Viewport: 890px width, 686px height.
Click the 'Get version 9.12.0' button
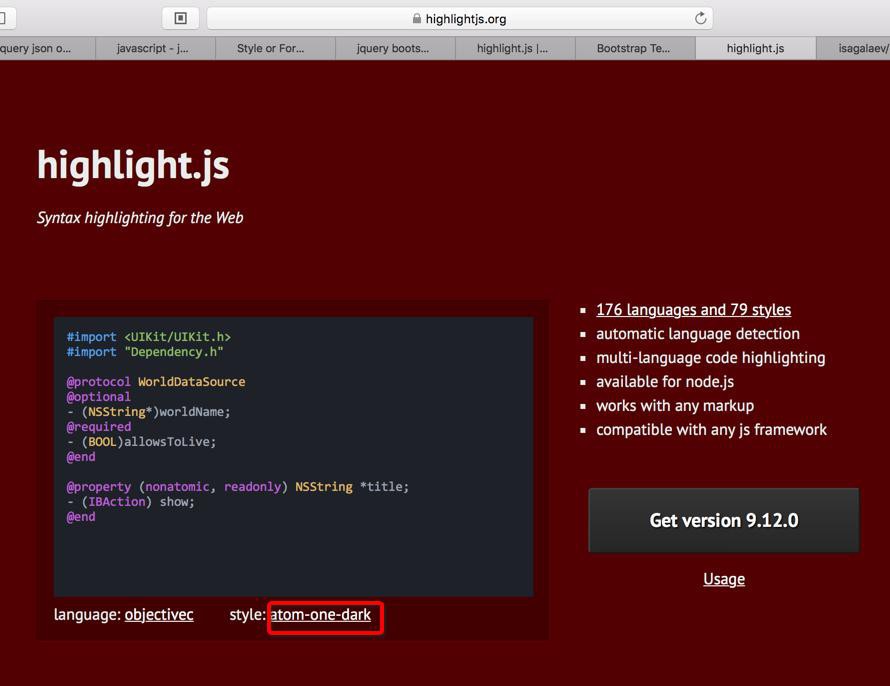coord(724,520)
